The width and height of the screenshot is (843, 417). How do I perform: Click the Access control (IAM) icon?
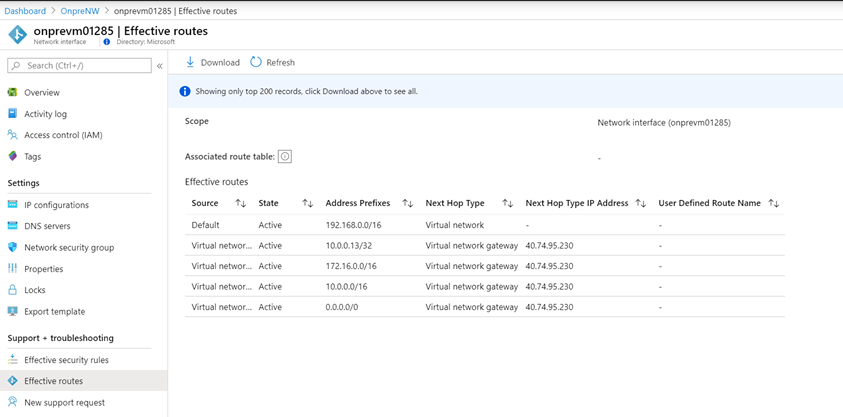13,135
